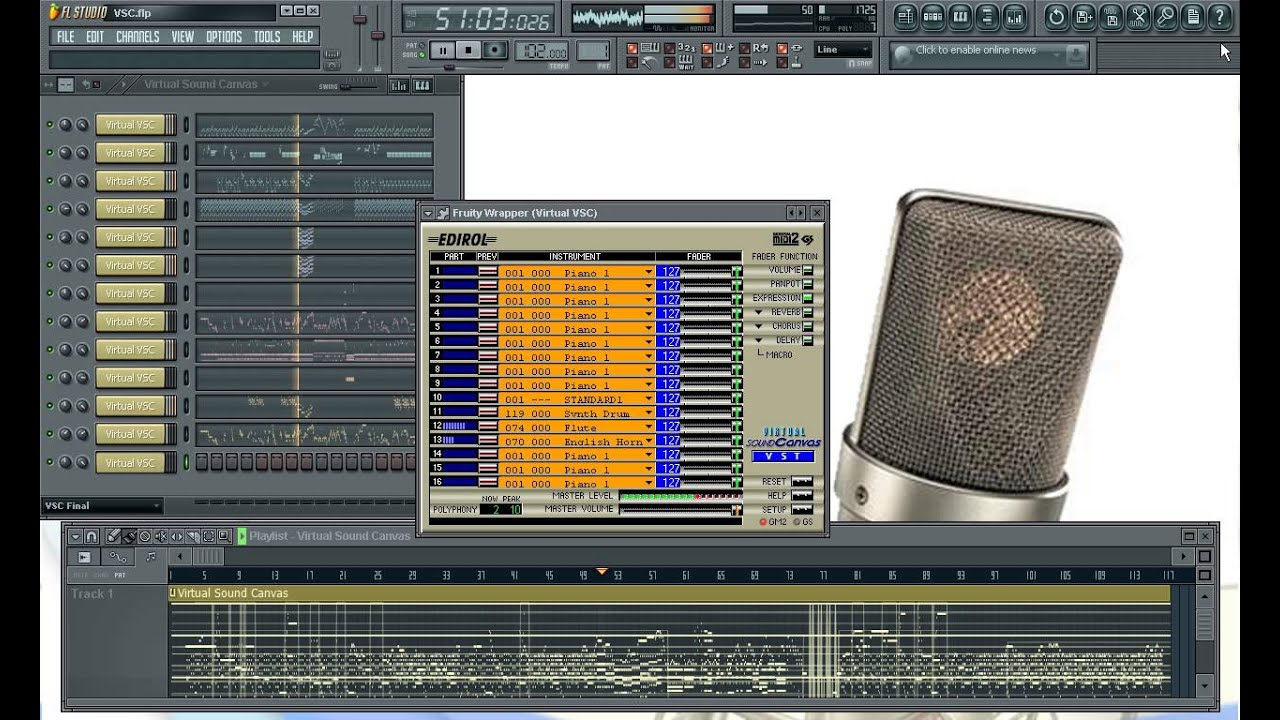Open the Step Sequencer view icon
Screen dimensions: 1280x720
[x=933, y=16]
